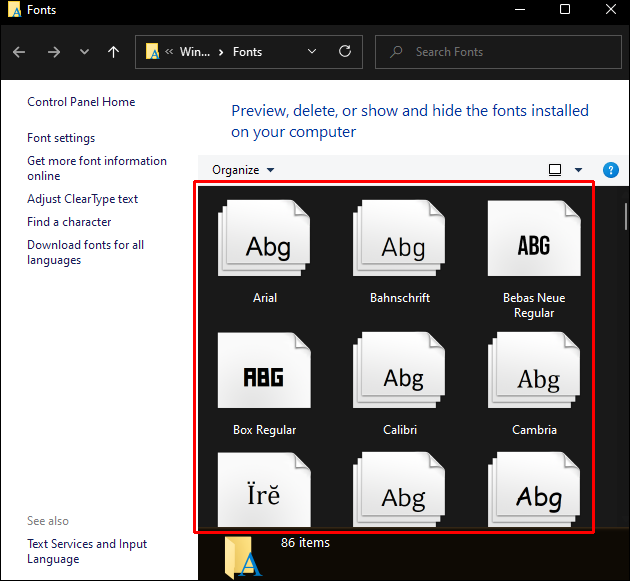Expand the address bar history dropdown

(312, 52)
